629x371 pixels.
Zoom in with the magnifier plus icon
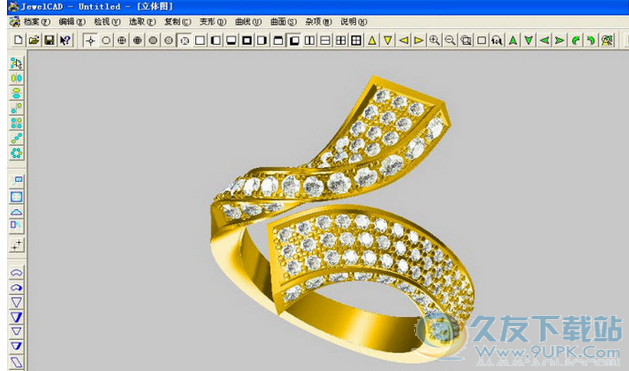point(434,40)
